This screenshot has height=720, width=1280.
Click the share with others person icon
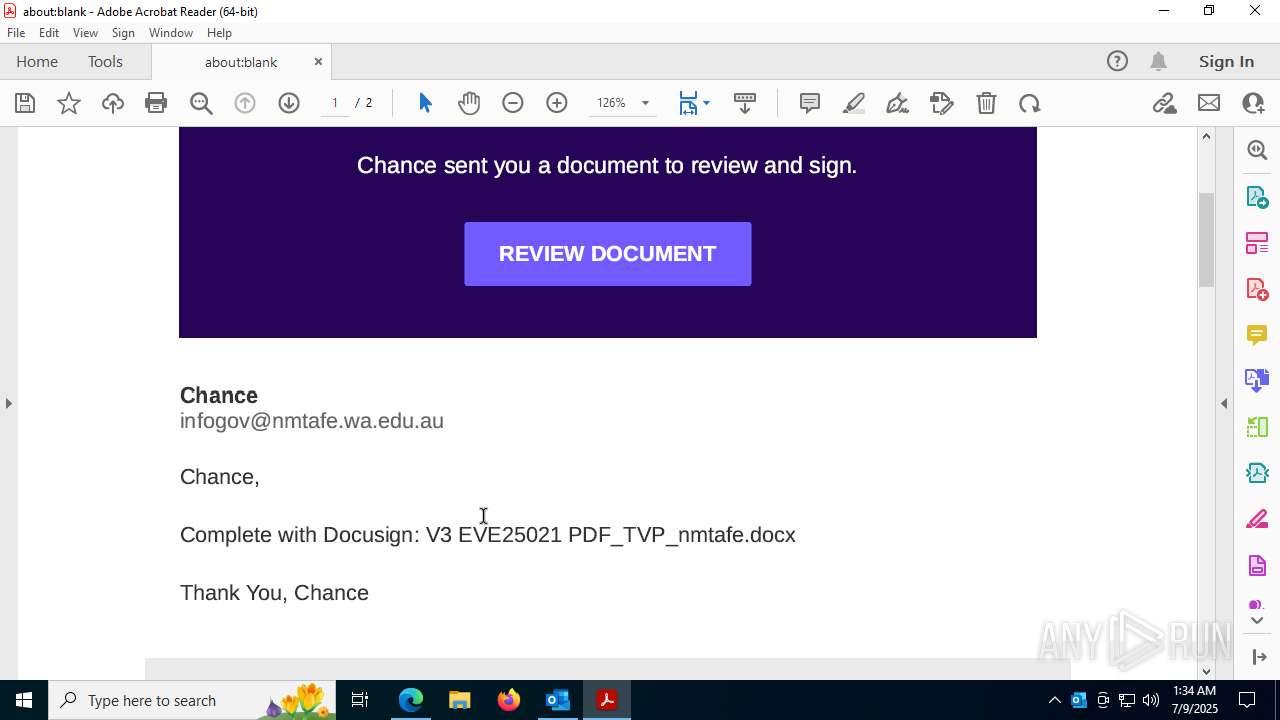click(1253, 103)
